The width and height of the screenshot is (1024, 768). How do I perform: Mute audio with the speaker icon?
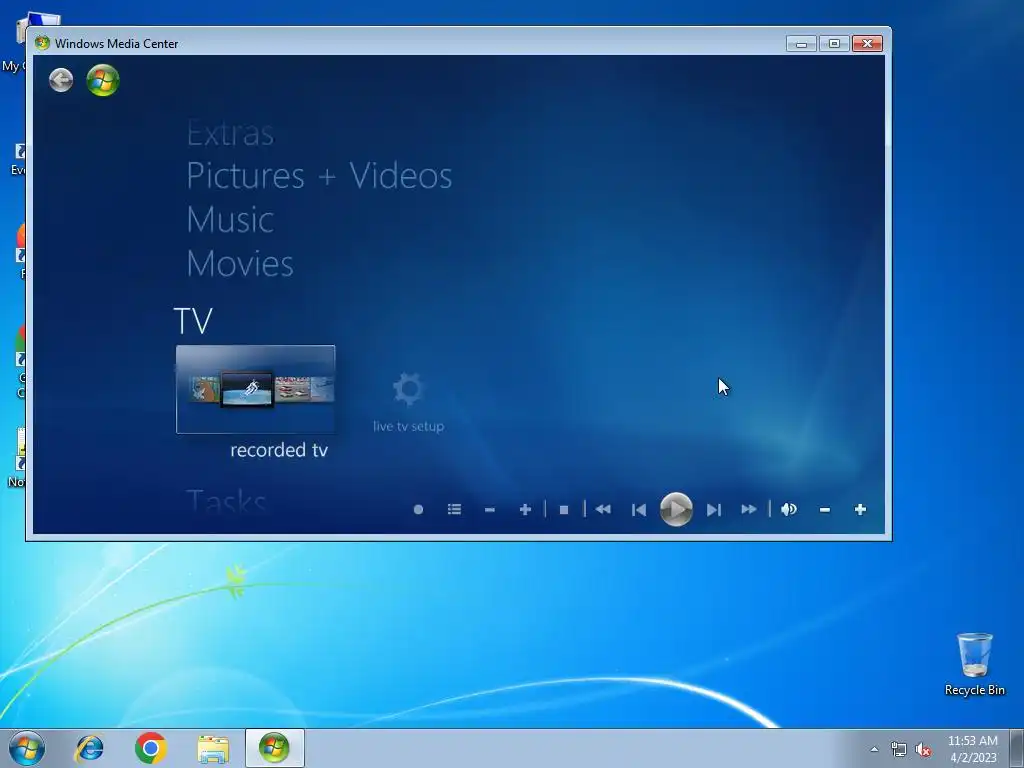click(x=789, y=509)
